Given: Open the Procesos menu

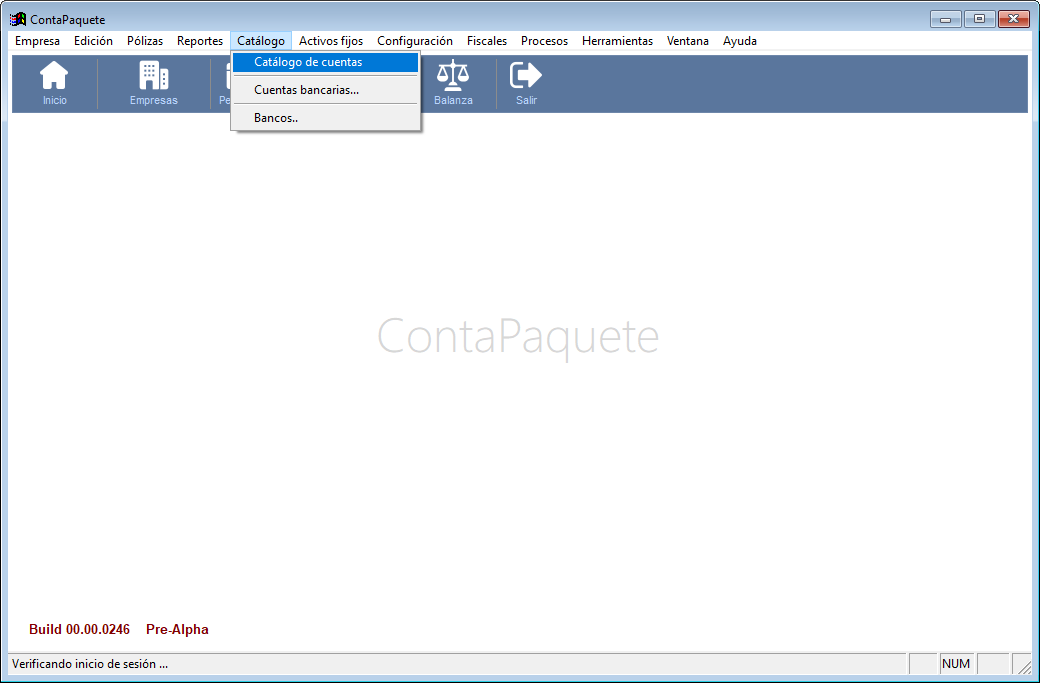Looking at the screenshot, I should (x=545, y=41).
